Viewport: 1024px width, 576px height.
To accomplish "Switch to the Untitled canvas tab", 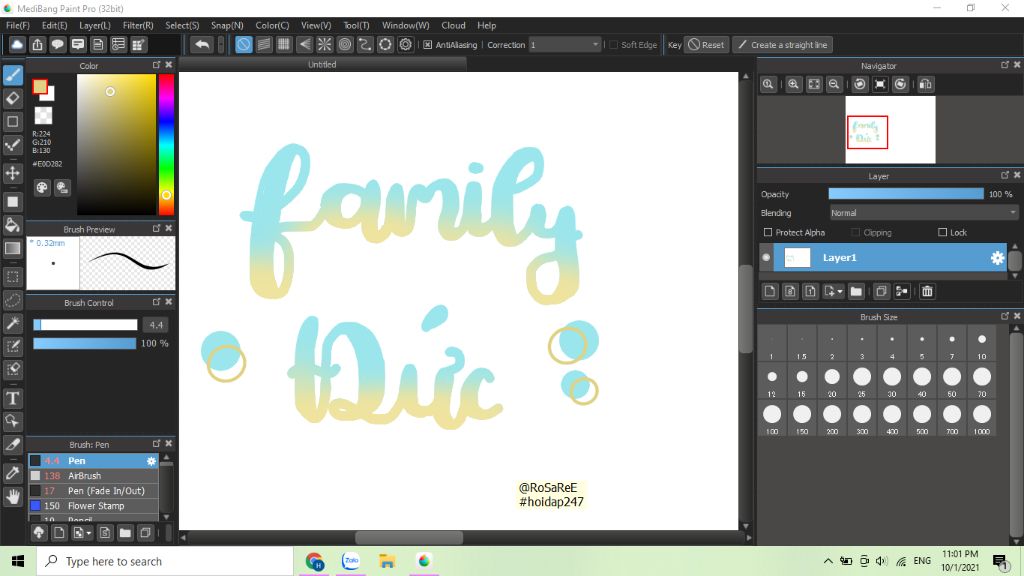I will tap(322, 65).
